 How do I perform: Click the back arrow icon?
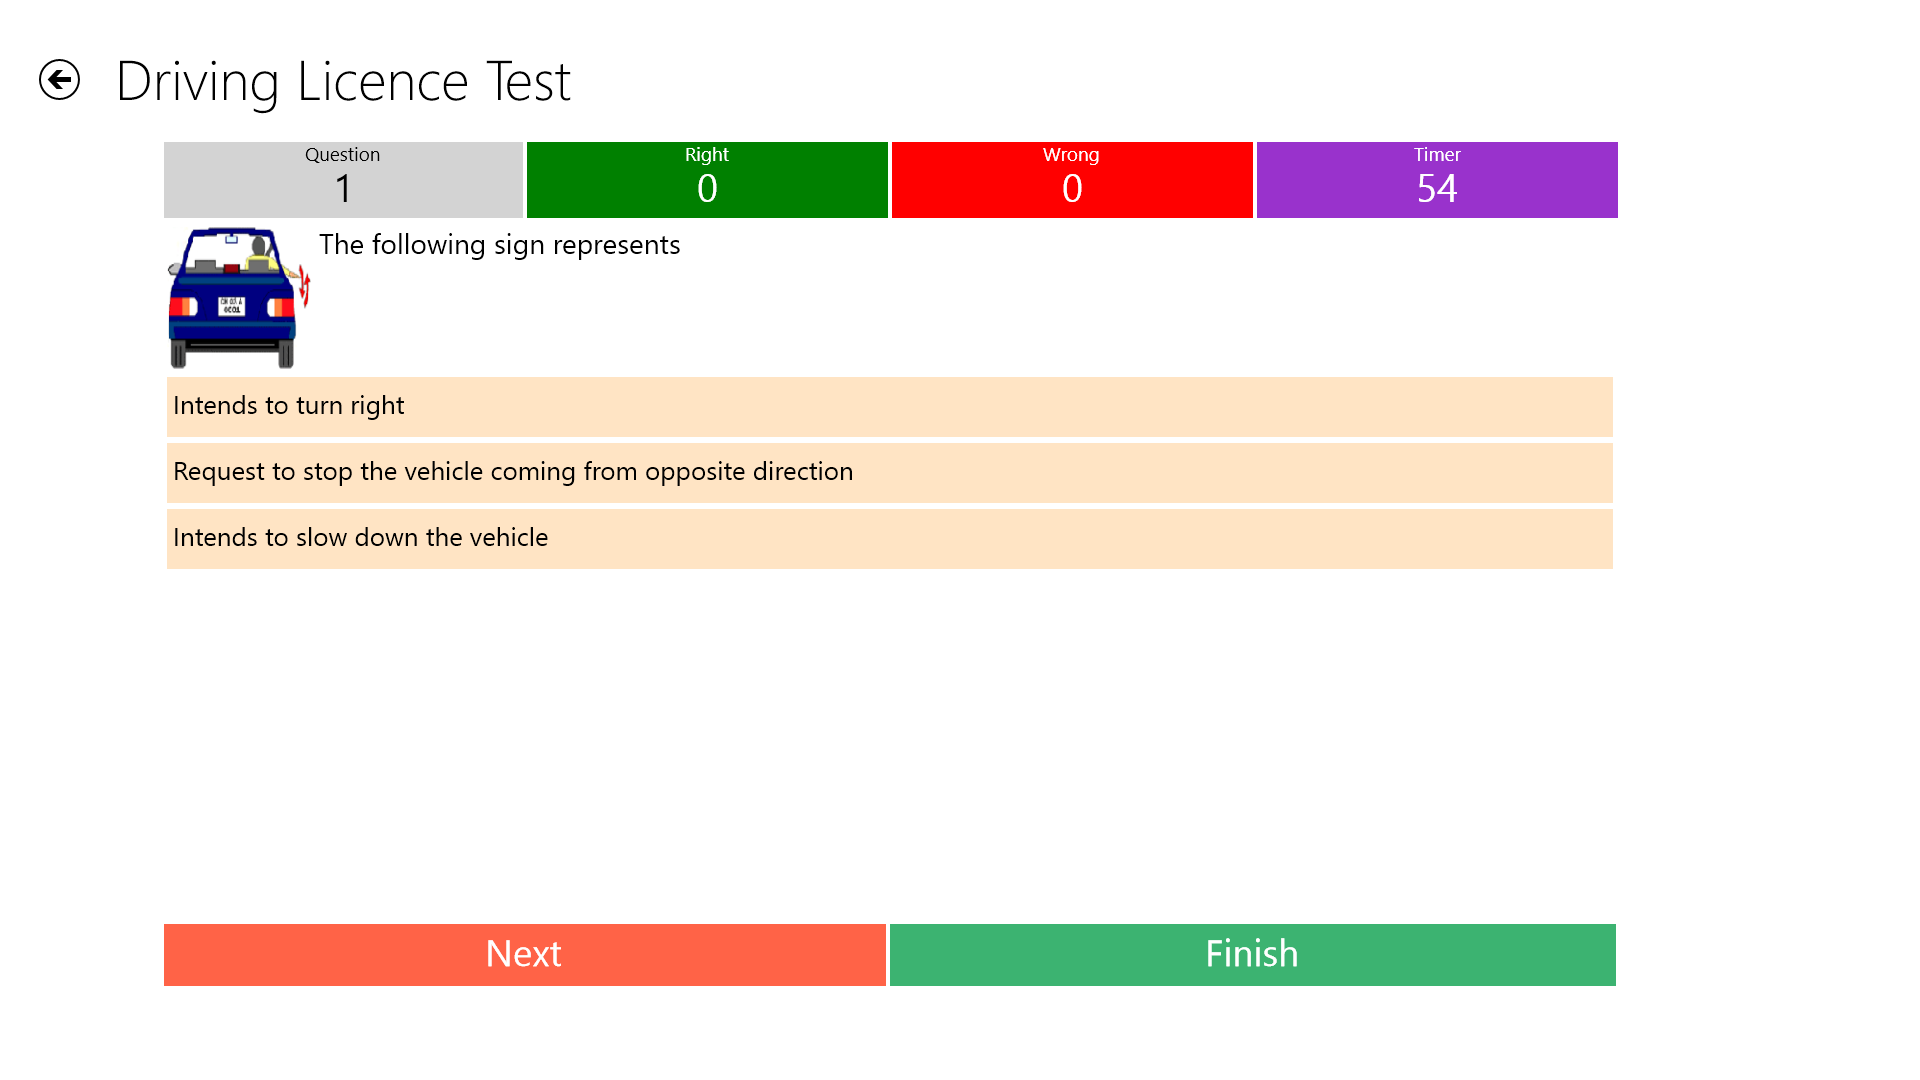tap(60, 79)
